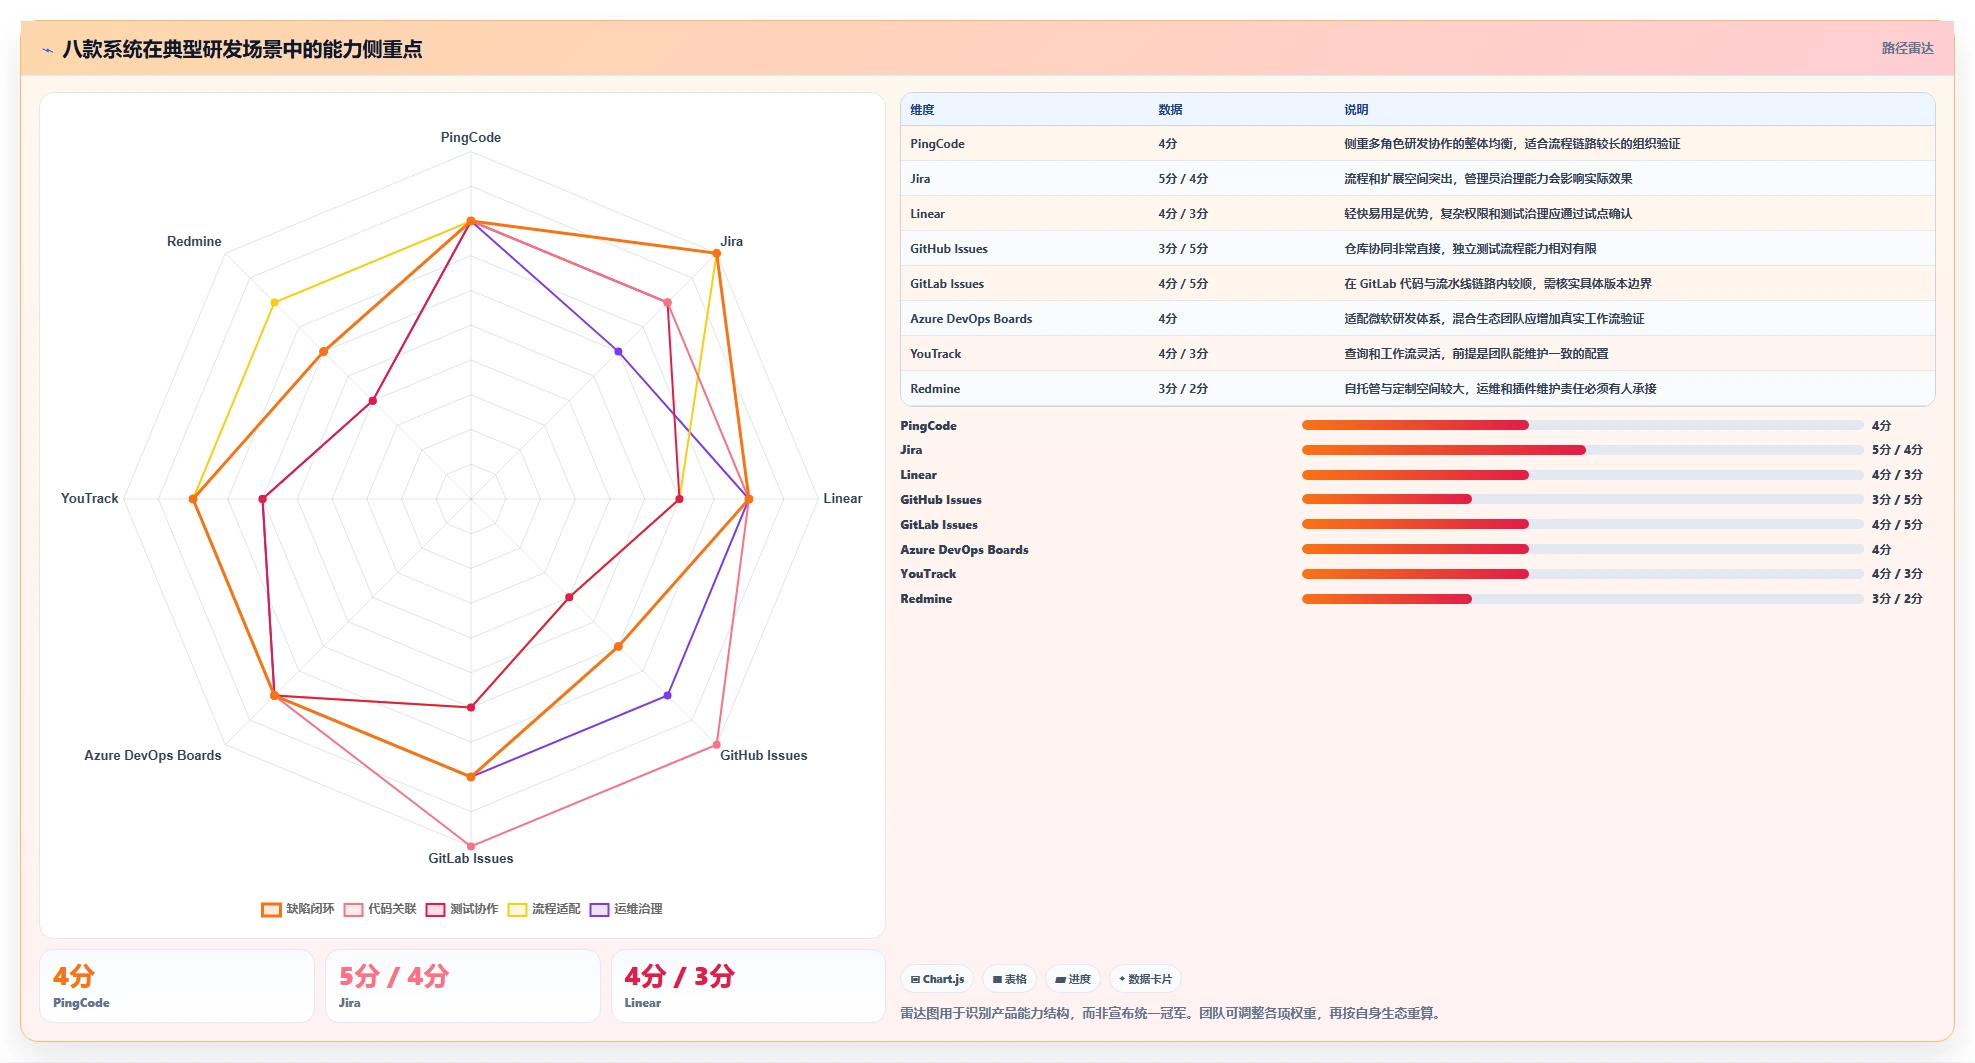1975x1063 pixels.
Task: Click the GitHub Issues 3分 / 5分 table cell
Action: 1183,249
